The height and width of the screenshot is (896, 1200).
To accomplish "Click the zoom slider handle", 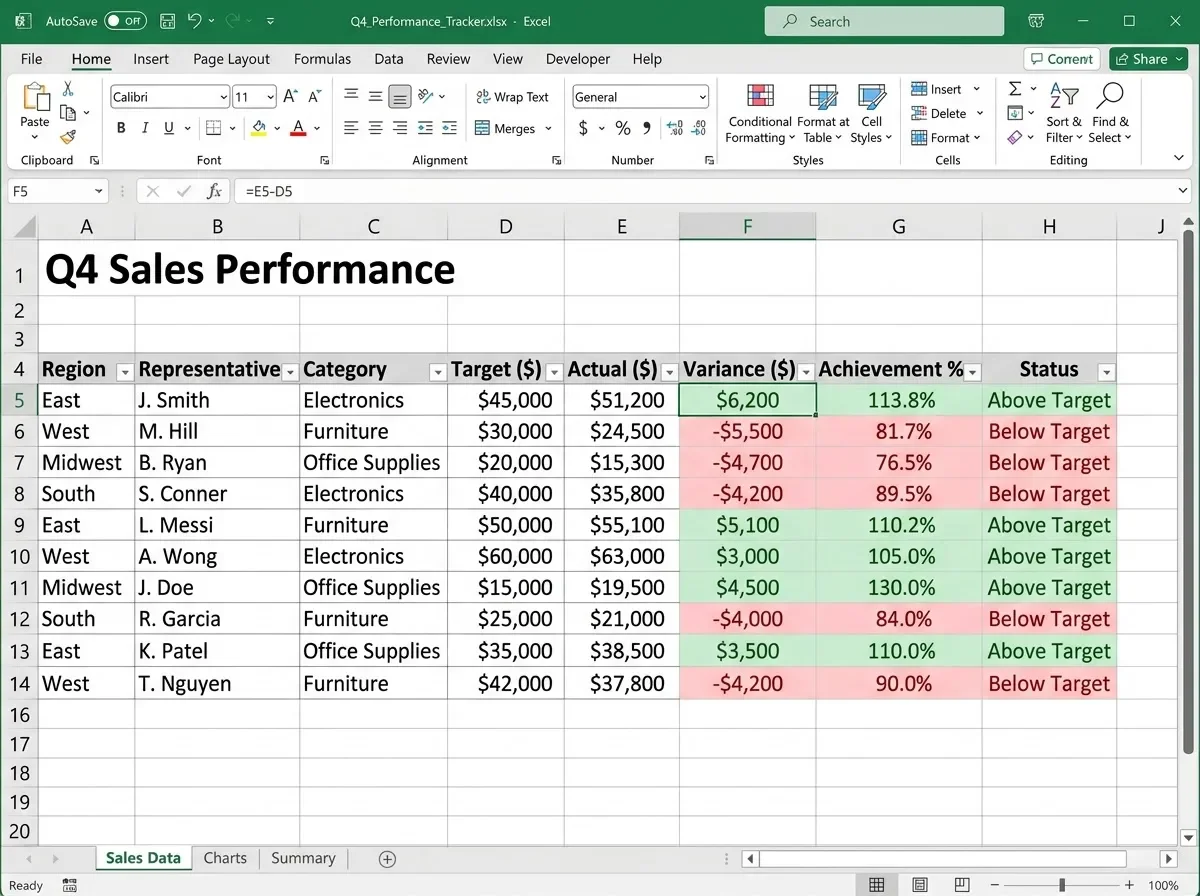I will (x=1061, y=885).
